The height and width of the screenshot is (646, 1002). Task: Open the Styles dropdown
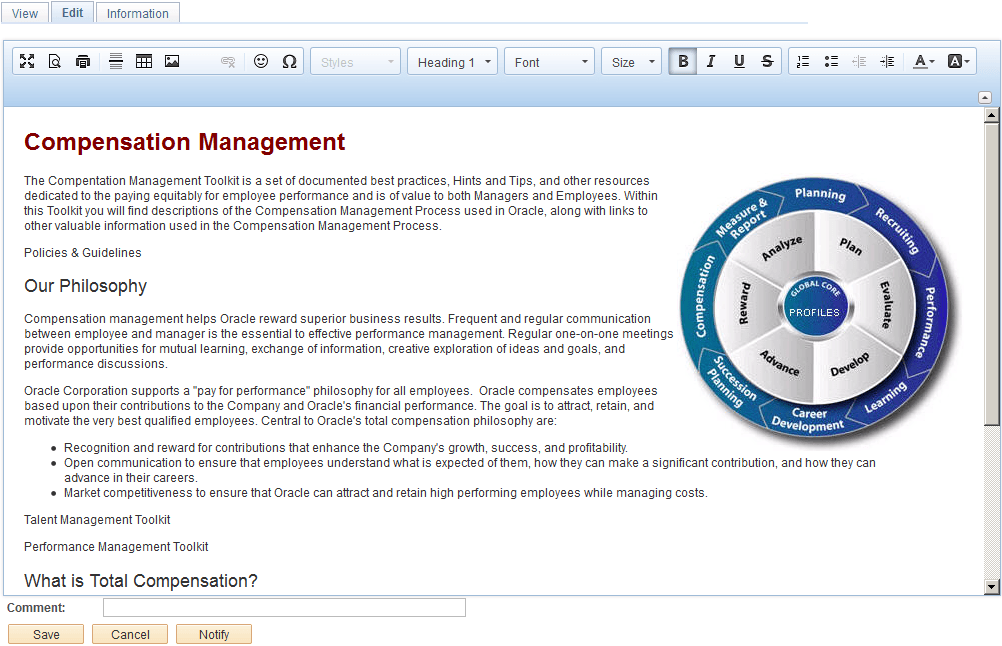click(355, 62)
